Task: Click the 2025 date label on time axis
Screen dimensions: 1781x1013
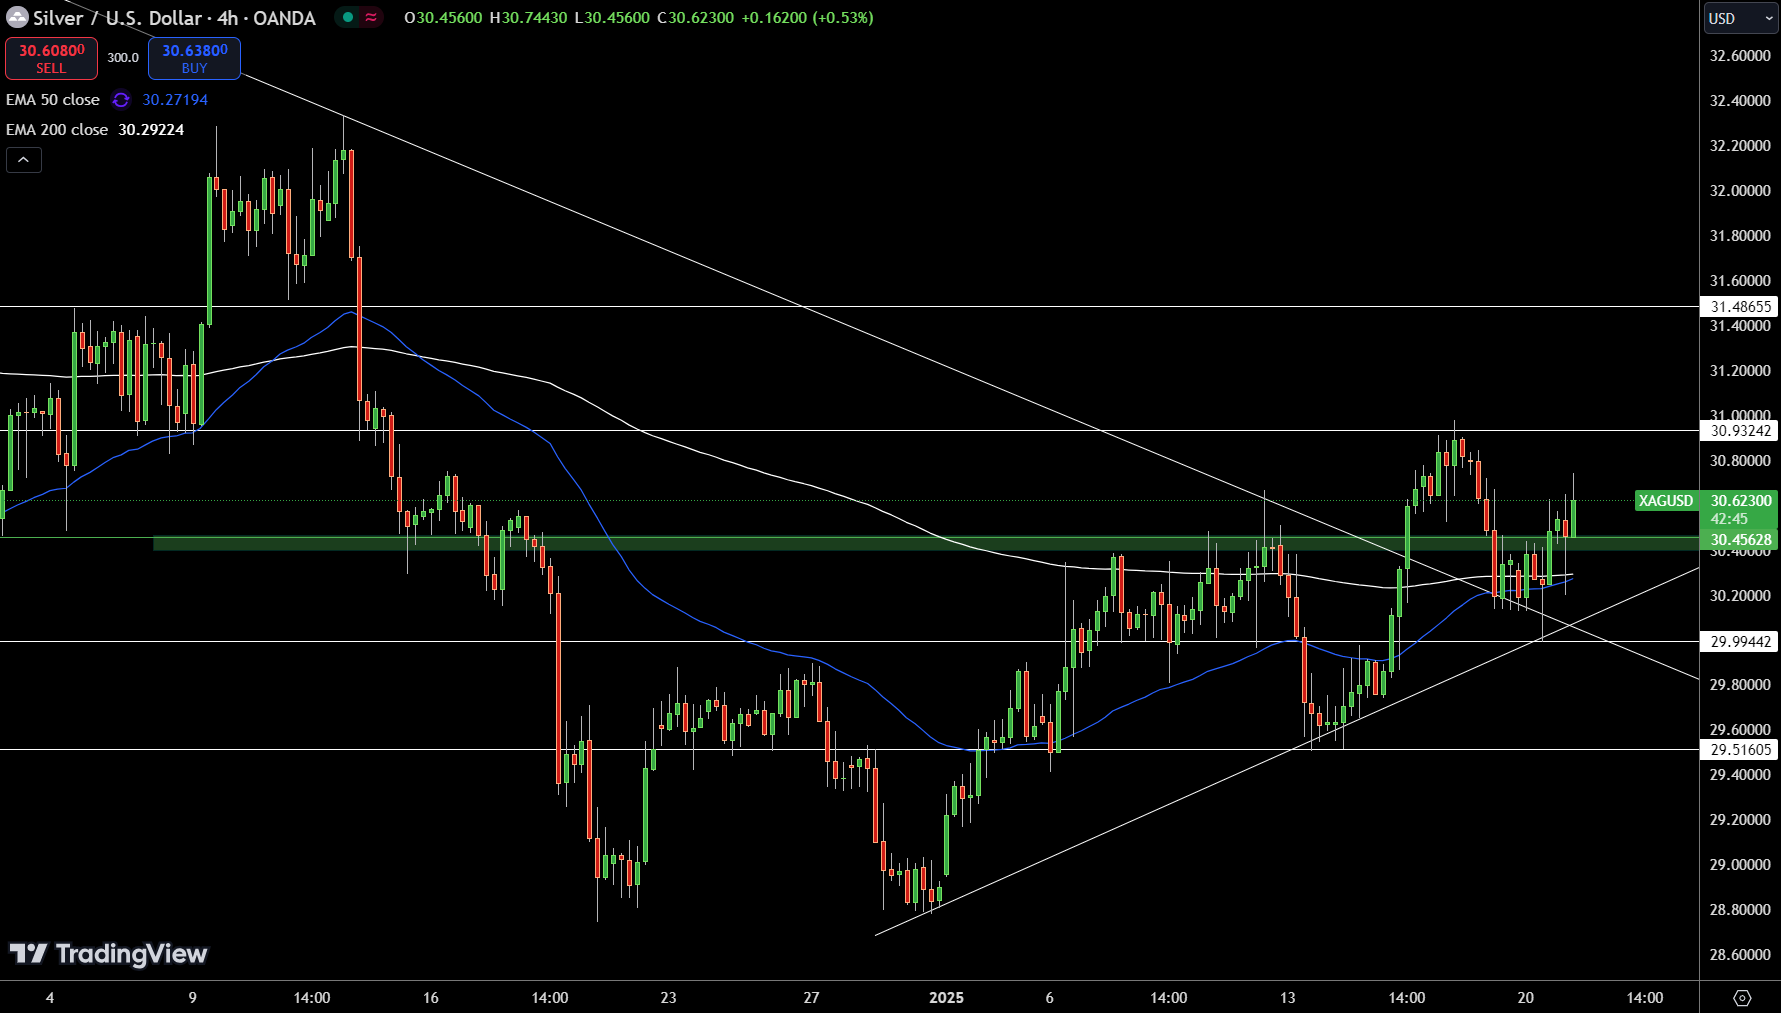Action: tap(946, 998)
